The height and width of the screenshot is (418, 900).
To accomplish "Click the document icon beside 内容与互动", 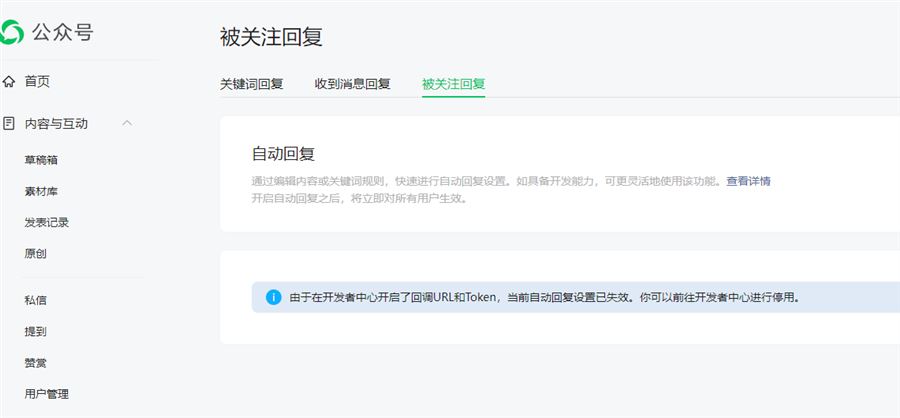I will coord(9,124).
